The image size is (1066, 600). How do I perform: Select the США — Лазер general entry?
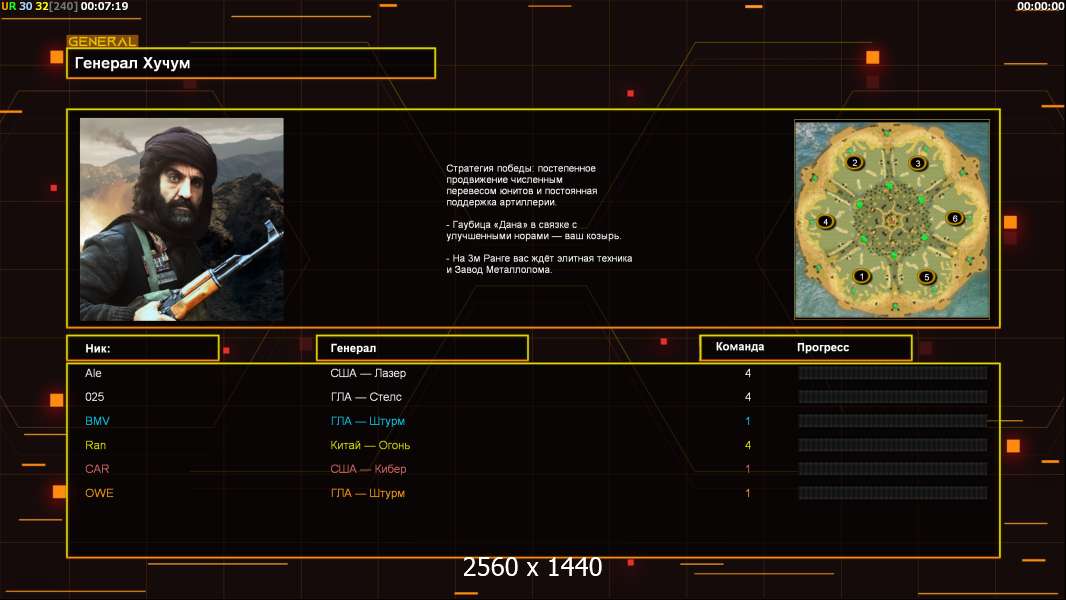point(368,373)
